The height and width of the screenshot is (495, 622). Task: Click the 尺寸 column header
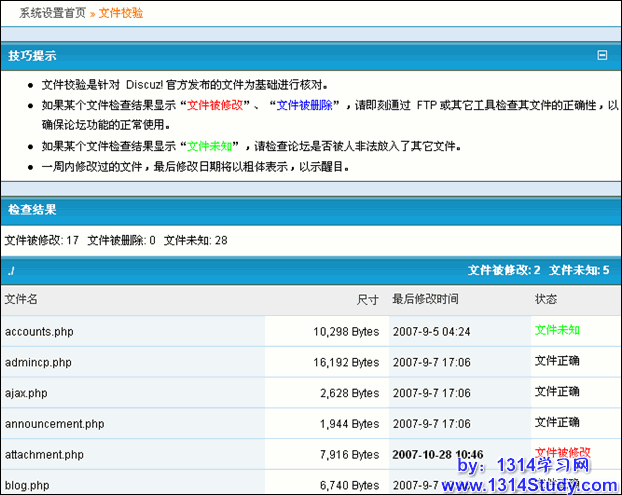pos(368,299)
